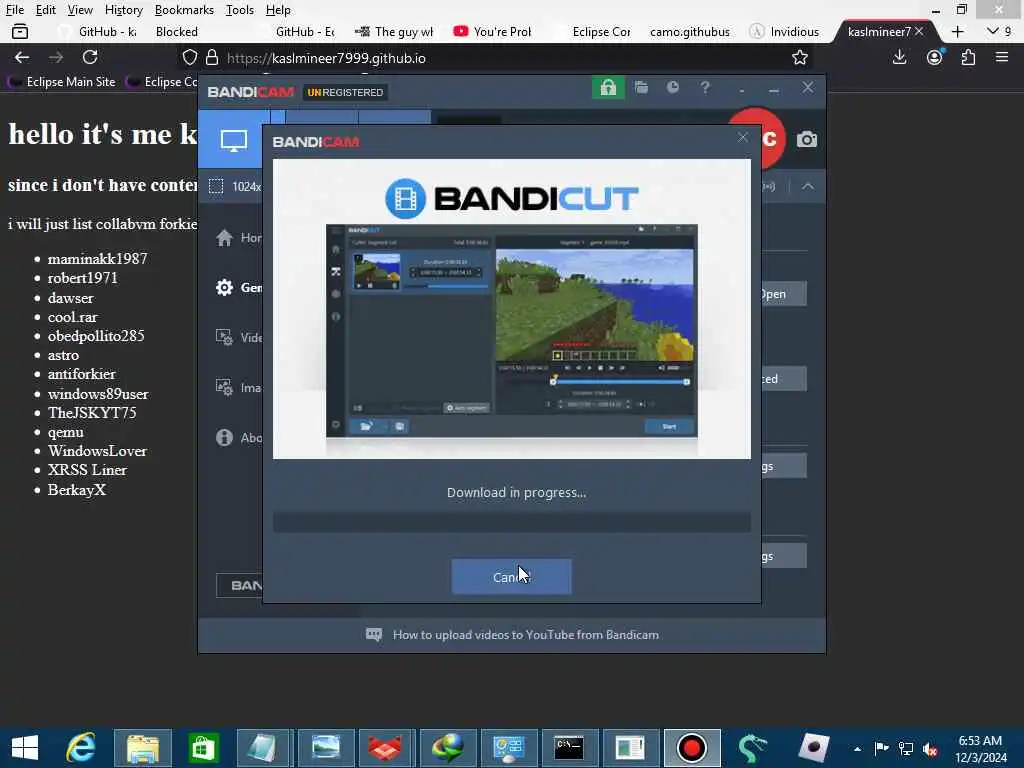The width and height of the screenshot is (1024, 768).
Task: Open Firefox Help menu
Action: click(x=278, y=10)
